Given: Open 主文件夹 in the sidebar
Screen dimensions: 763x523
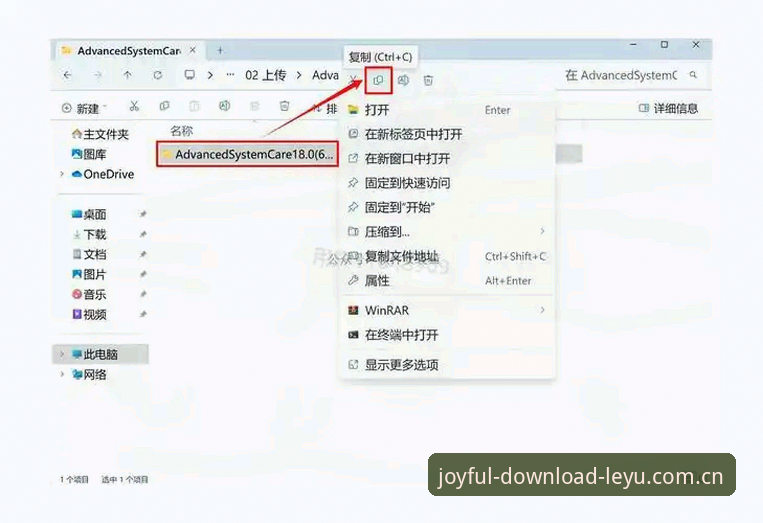Looking at the screenshot, I should tap(100, 134).
